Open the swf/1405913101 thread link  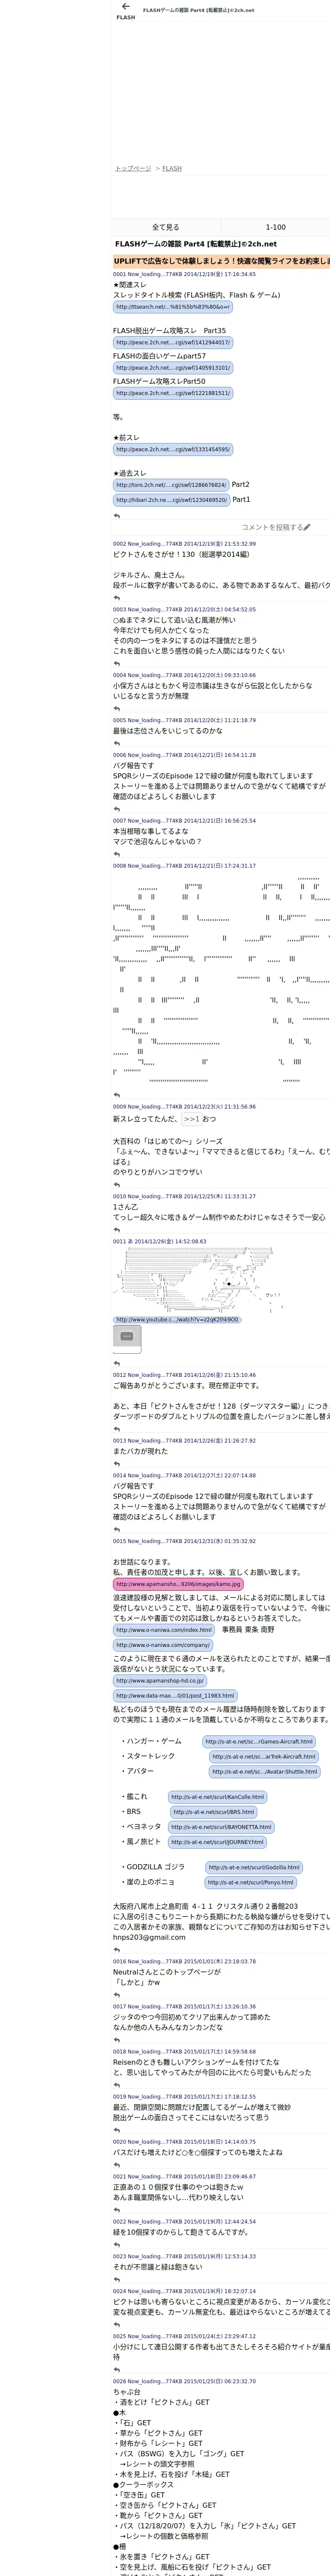(x=173, y=368)
